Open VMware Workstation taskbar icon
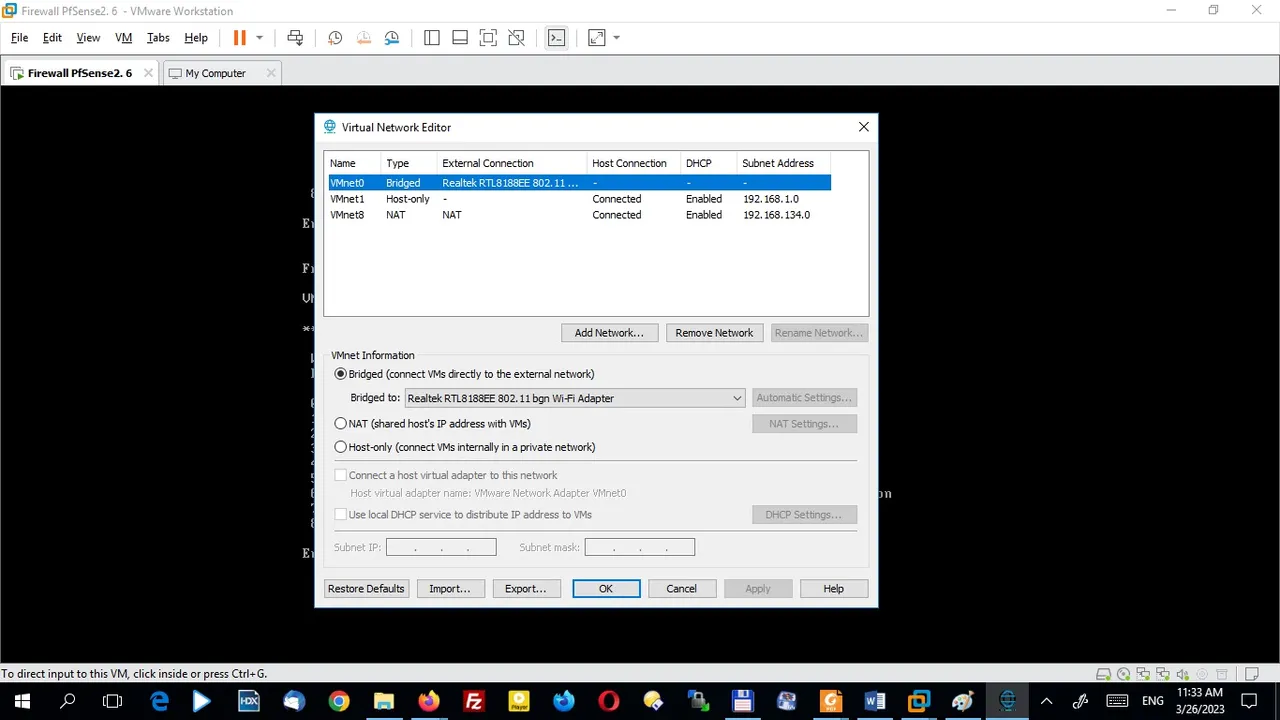Screen dimensions: 1280x720 pos(918,701)
